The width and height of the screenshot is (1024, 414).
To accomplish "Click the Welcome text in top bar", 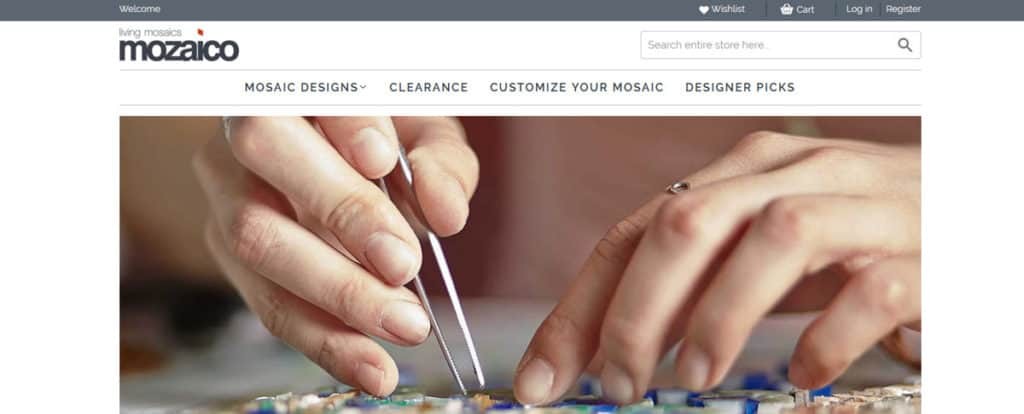I will (140, 9).
